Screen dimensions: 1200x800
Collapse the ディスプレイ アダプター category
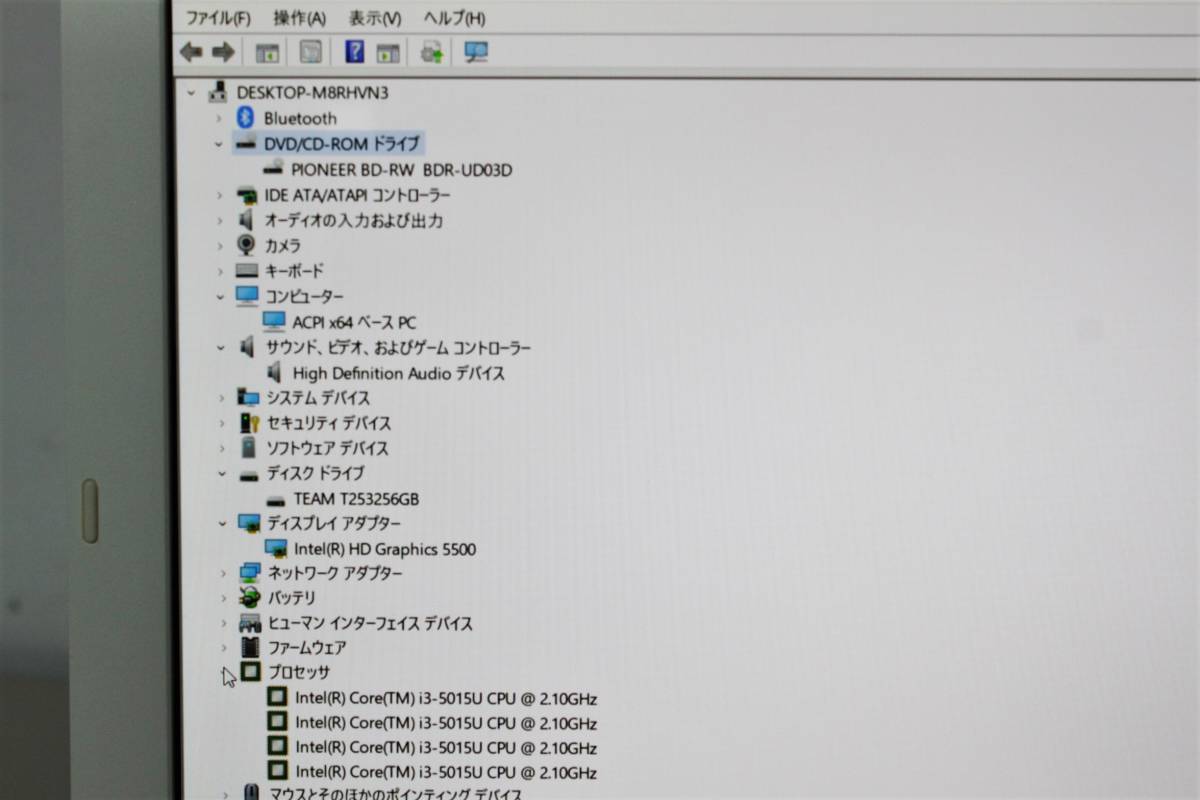(221, 523)
